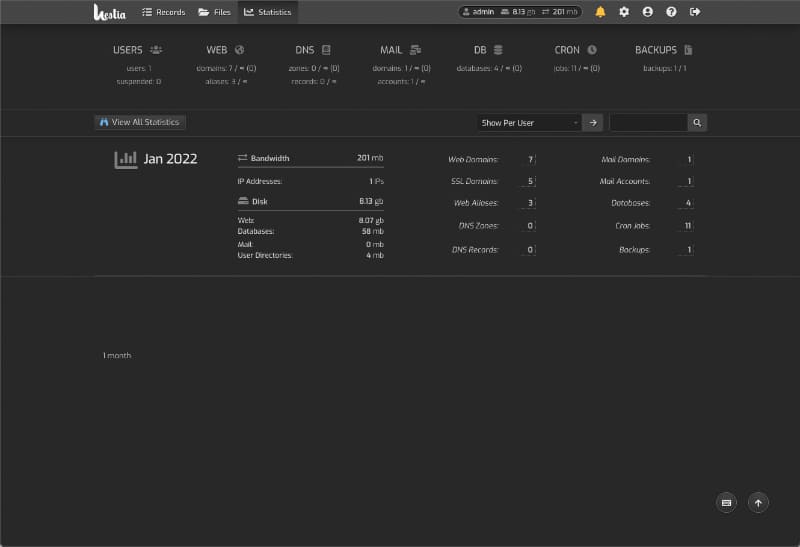The width and height of the screenshot is (800, 547).
Task: Click the Jan 2022 bar chart icon
Action: pyautogui.click(x=126, y=160)
